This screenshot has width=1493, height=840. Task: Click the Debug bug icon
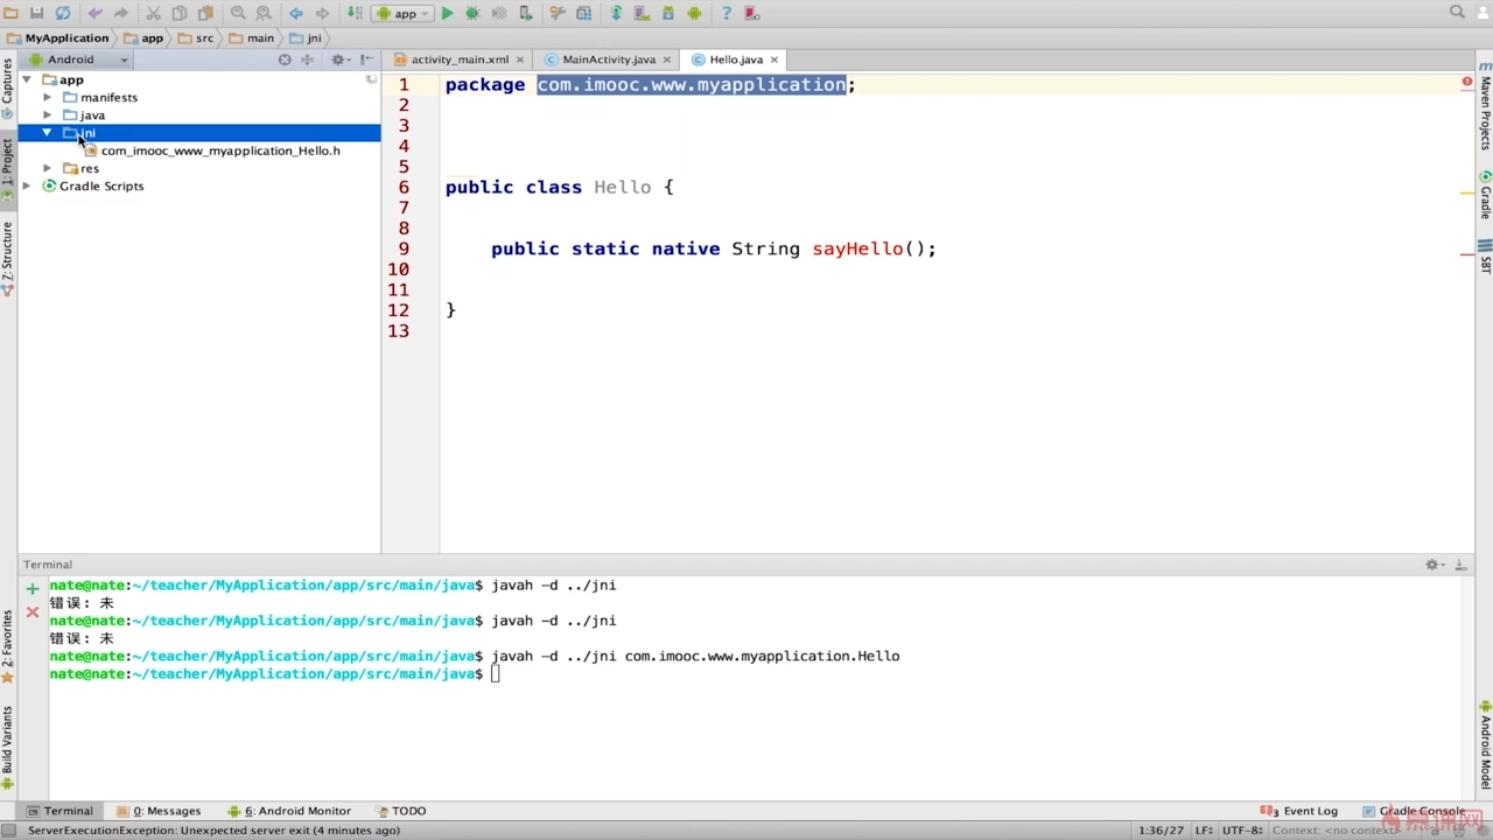[x=473, y=13]
